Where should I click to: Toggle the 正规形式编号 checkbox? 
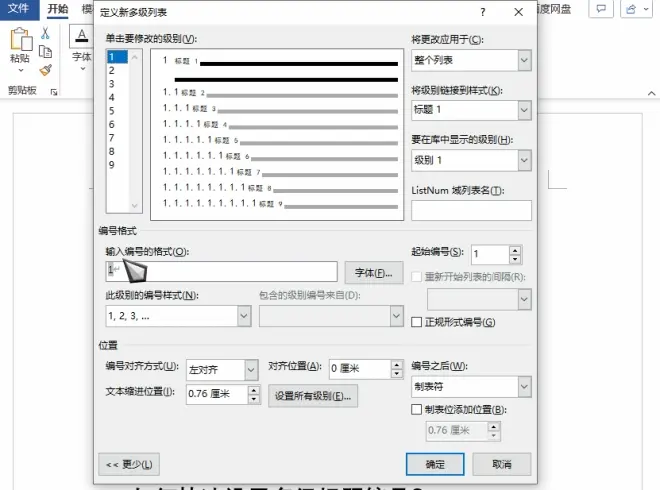[x=416, y=322]
